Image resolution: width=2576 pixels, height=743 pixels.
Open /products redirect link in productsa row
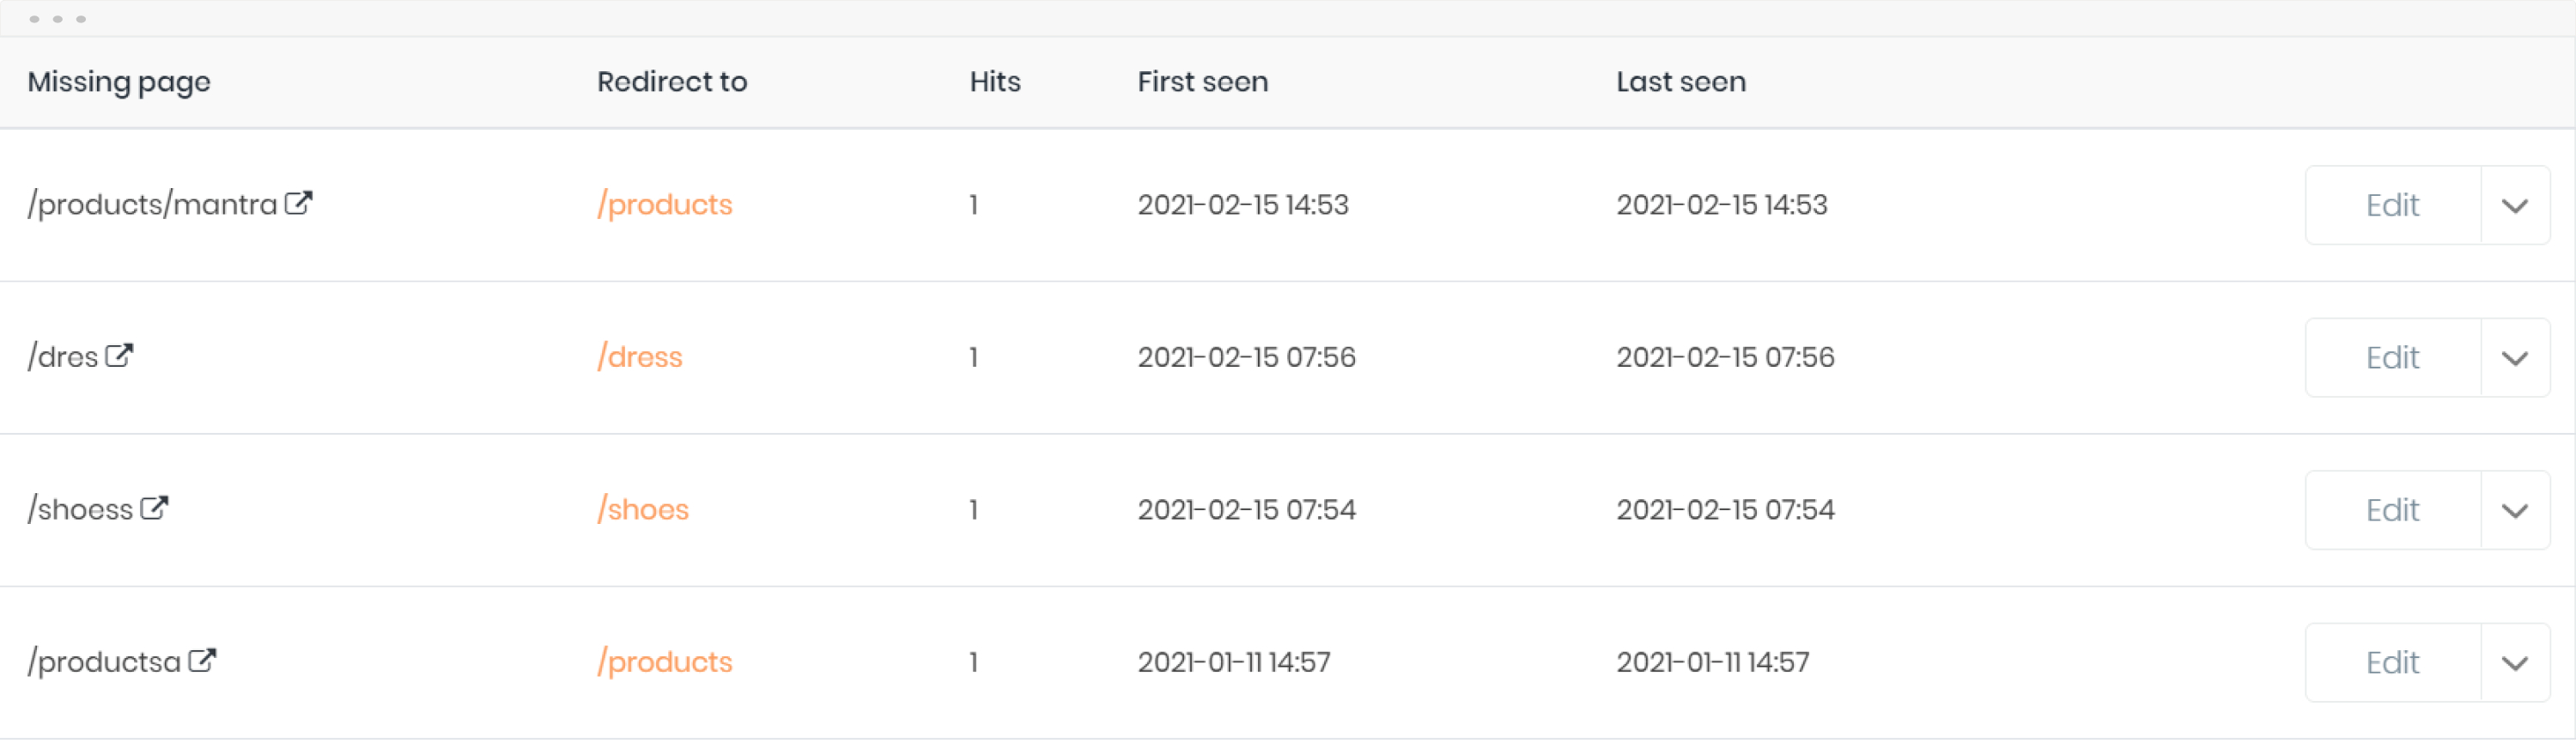(665, 662)
